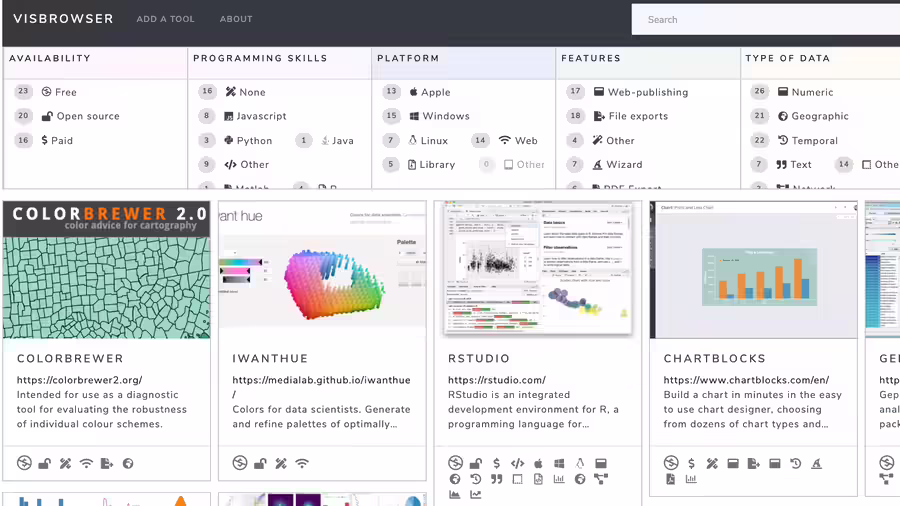The image size is (900, 506).
Task: Click the PDF file icon on ChartBlocks card
Action: pos(670,479)
